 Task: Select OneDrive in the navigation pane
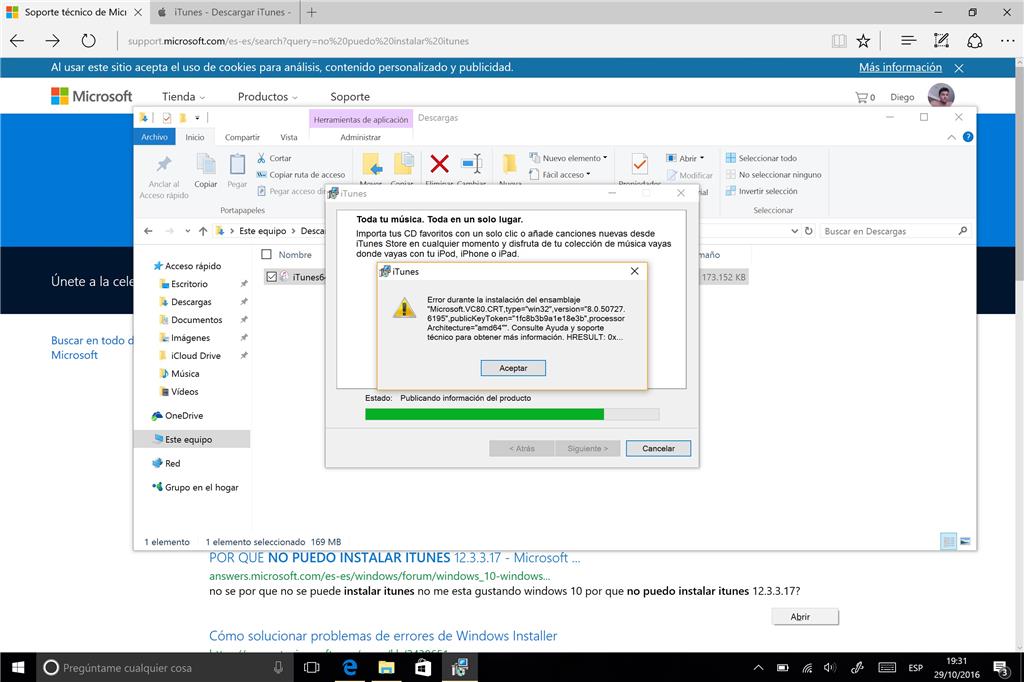click(178, 415)
